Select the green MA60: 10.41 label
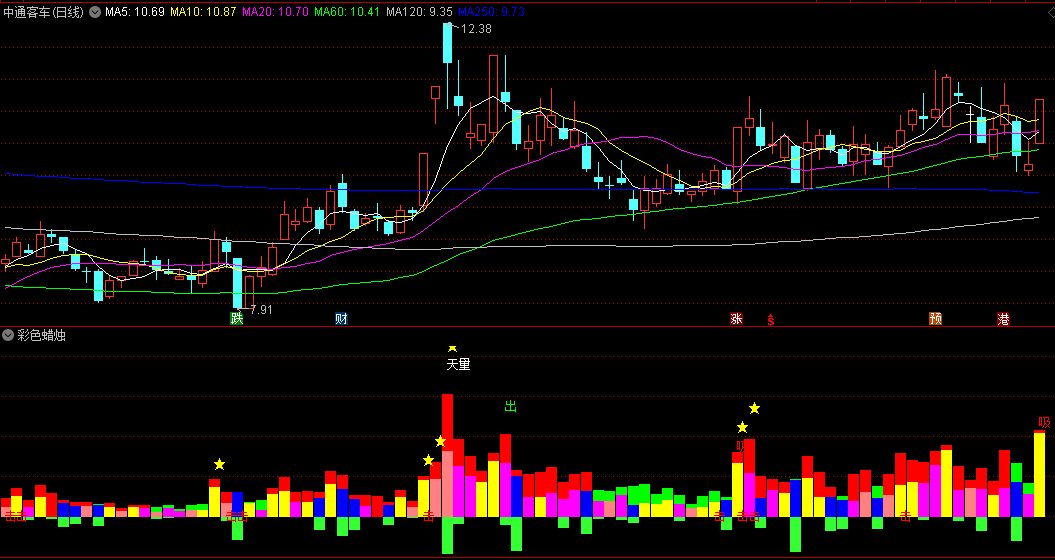Viewport: 1055px width, 560px height. (x=347, y=12)
